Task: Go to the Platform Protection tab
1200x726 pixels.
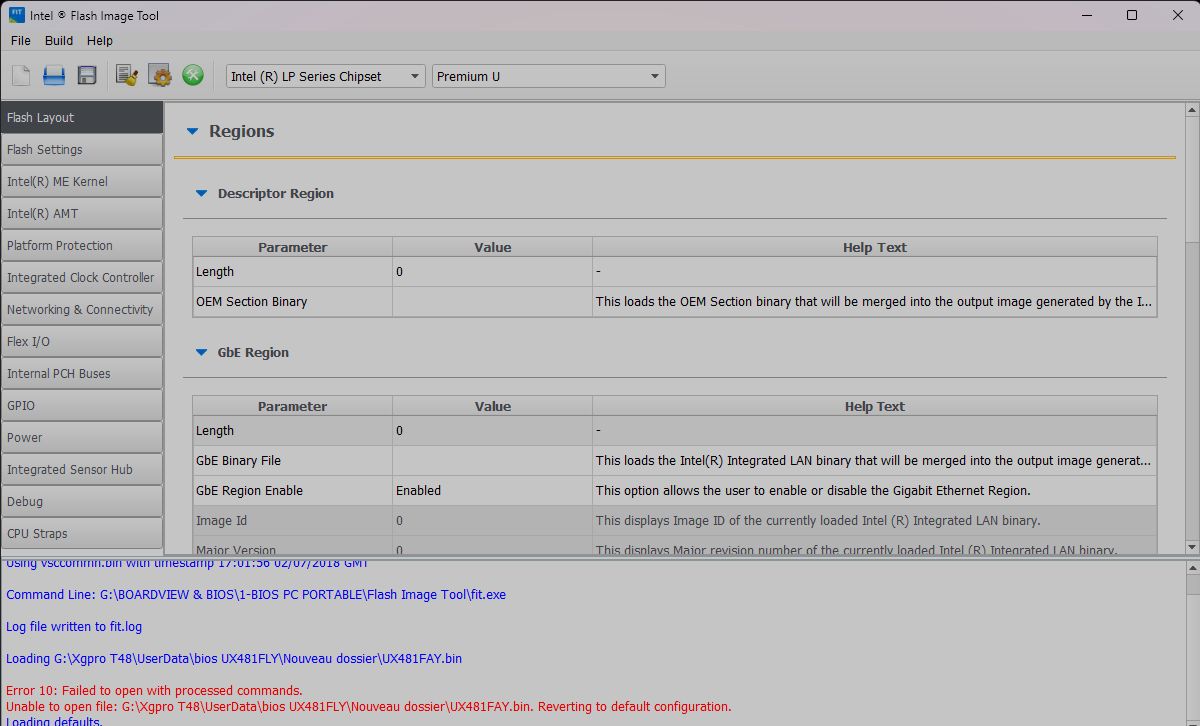Action: click(81, 246)
